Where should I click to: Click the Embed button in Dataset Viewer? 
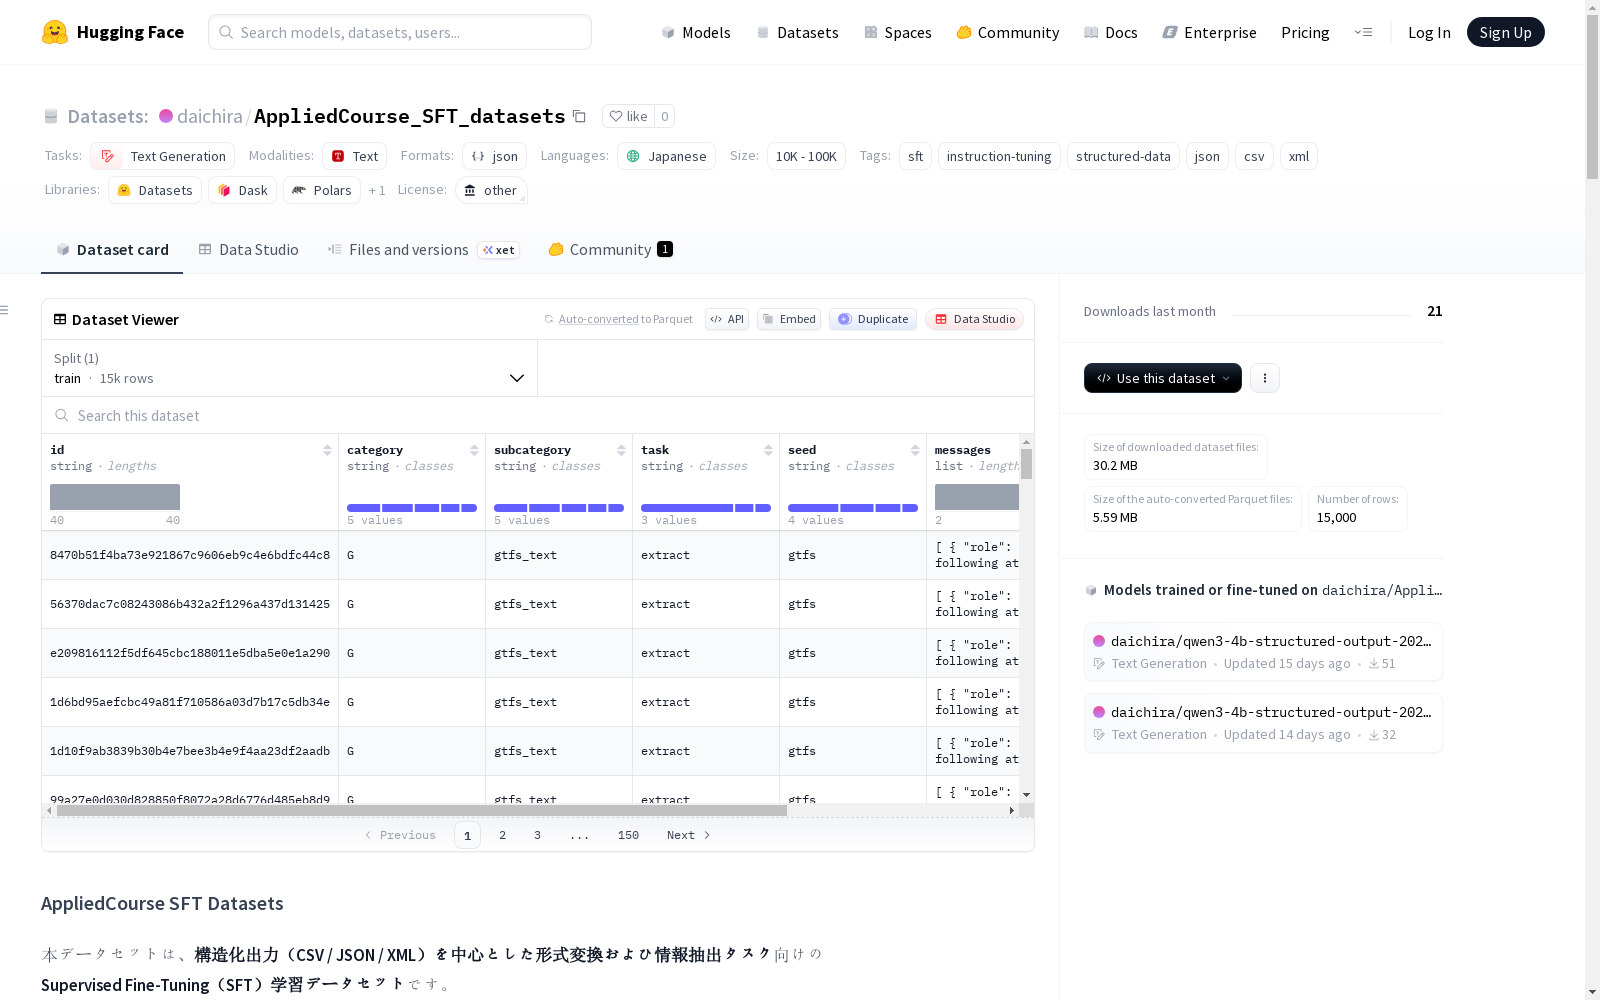click(x=789, y=319)
